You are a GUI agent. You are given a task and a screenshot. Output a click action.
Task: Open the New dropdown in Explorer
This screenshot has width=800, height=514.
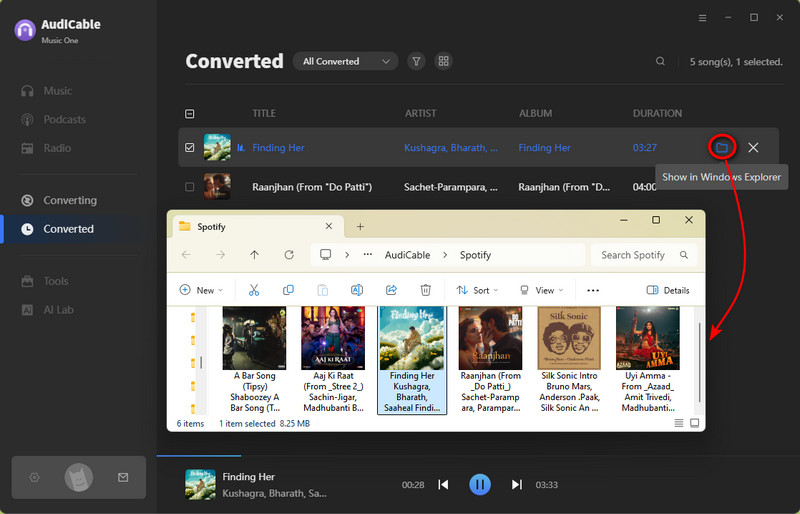(201, 290)
